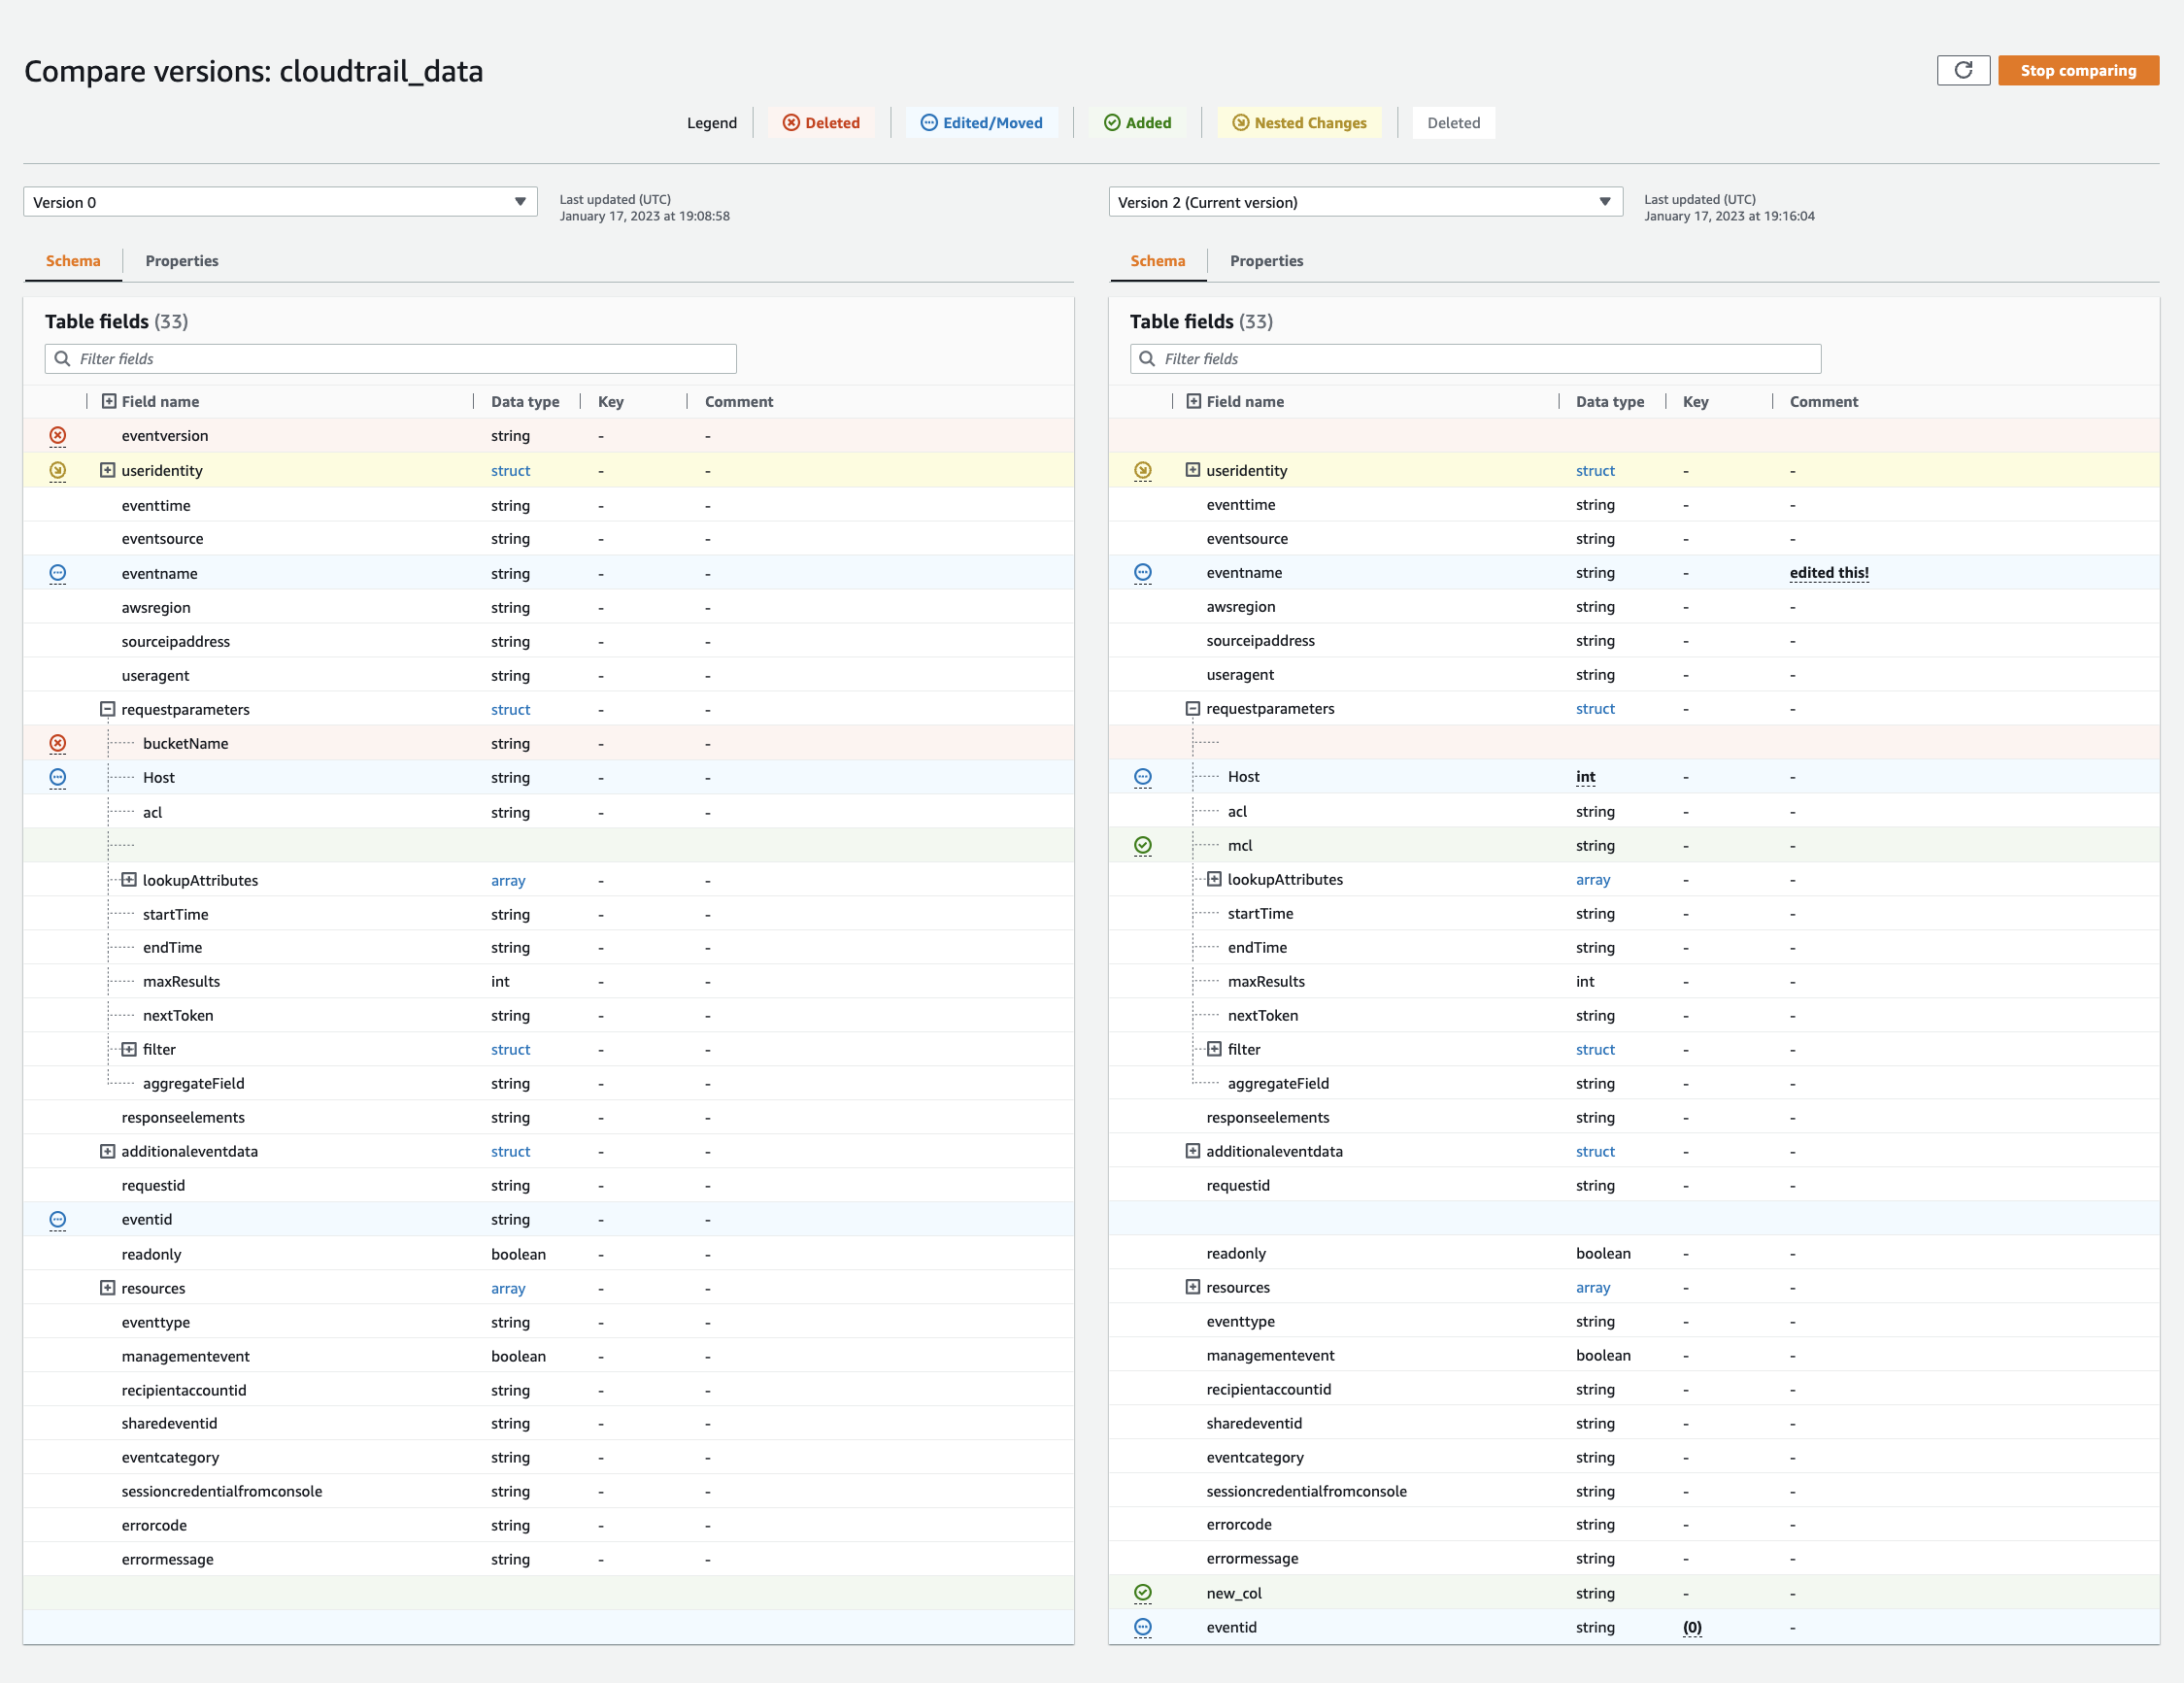
Task: Open Version 0 version dropdown
Action: pyautogui.click(x=279, y=200)
